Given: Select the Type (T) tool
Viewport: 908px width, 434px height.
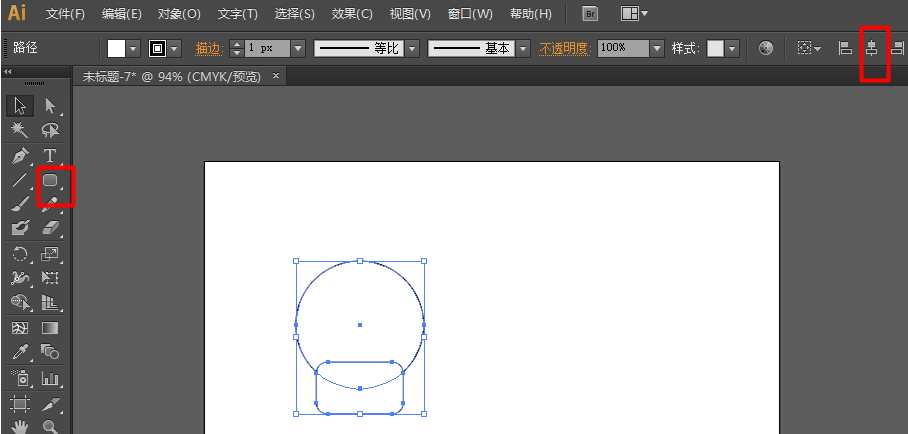Looking at the screenshot, I should (50, 155).
